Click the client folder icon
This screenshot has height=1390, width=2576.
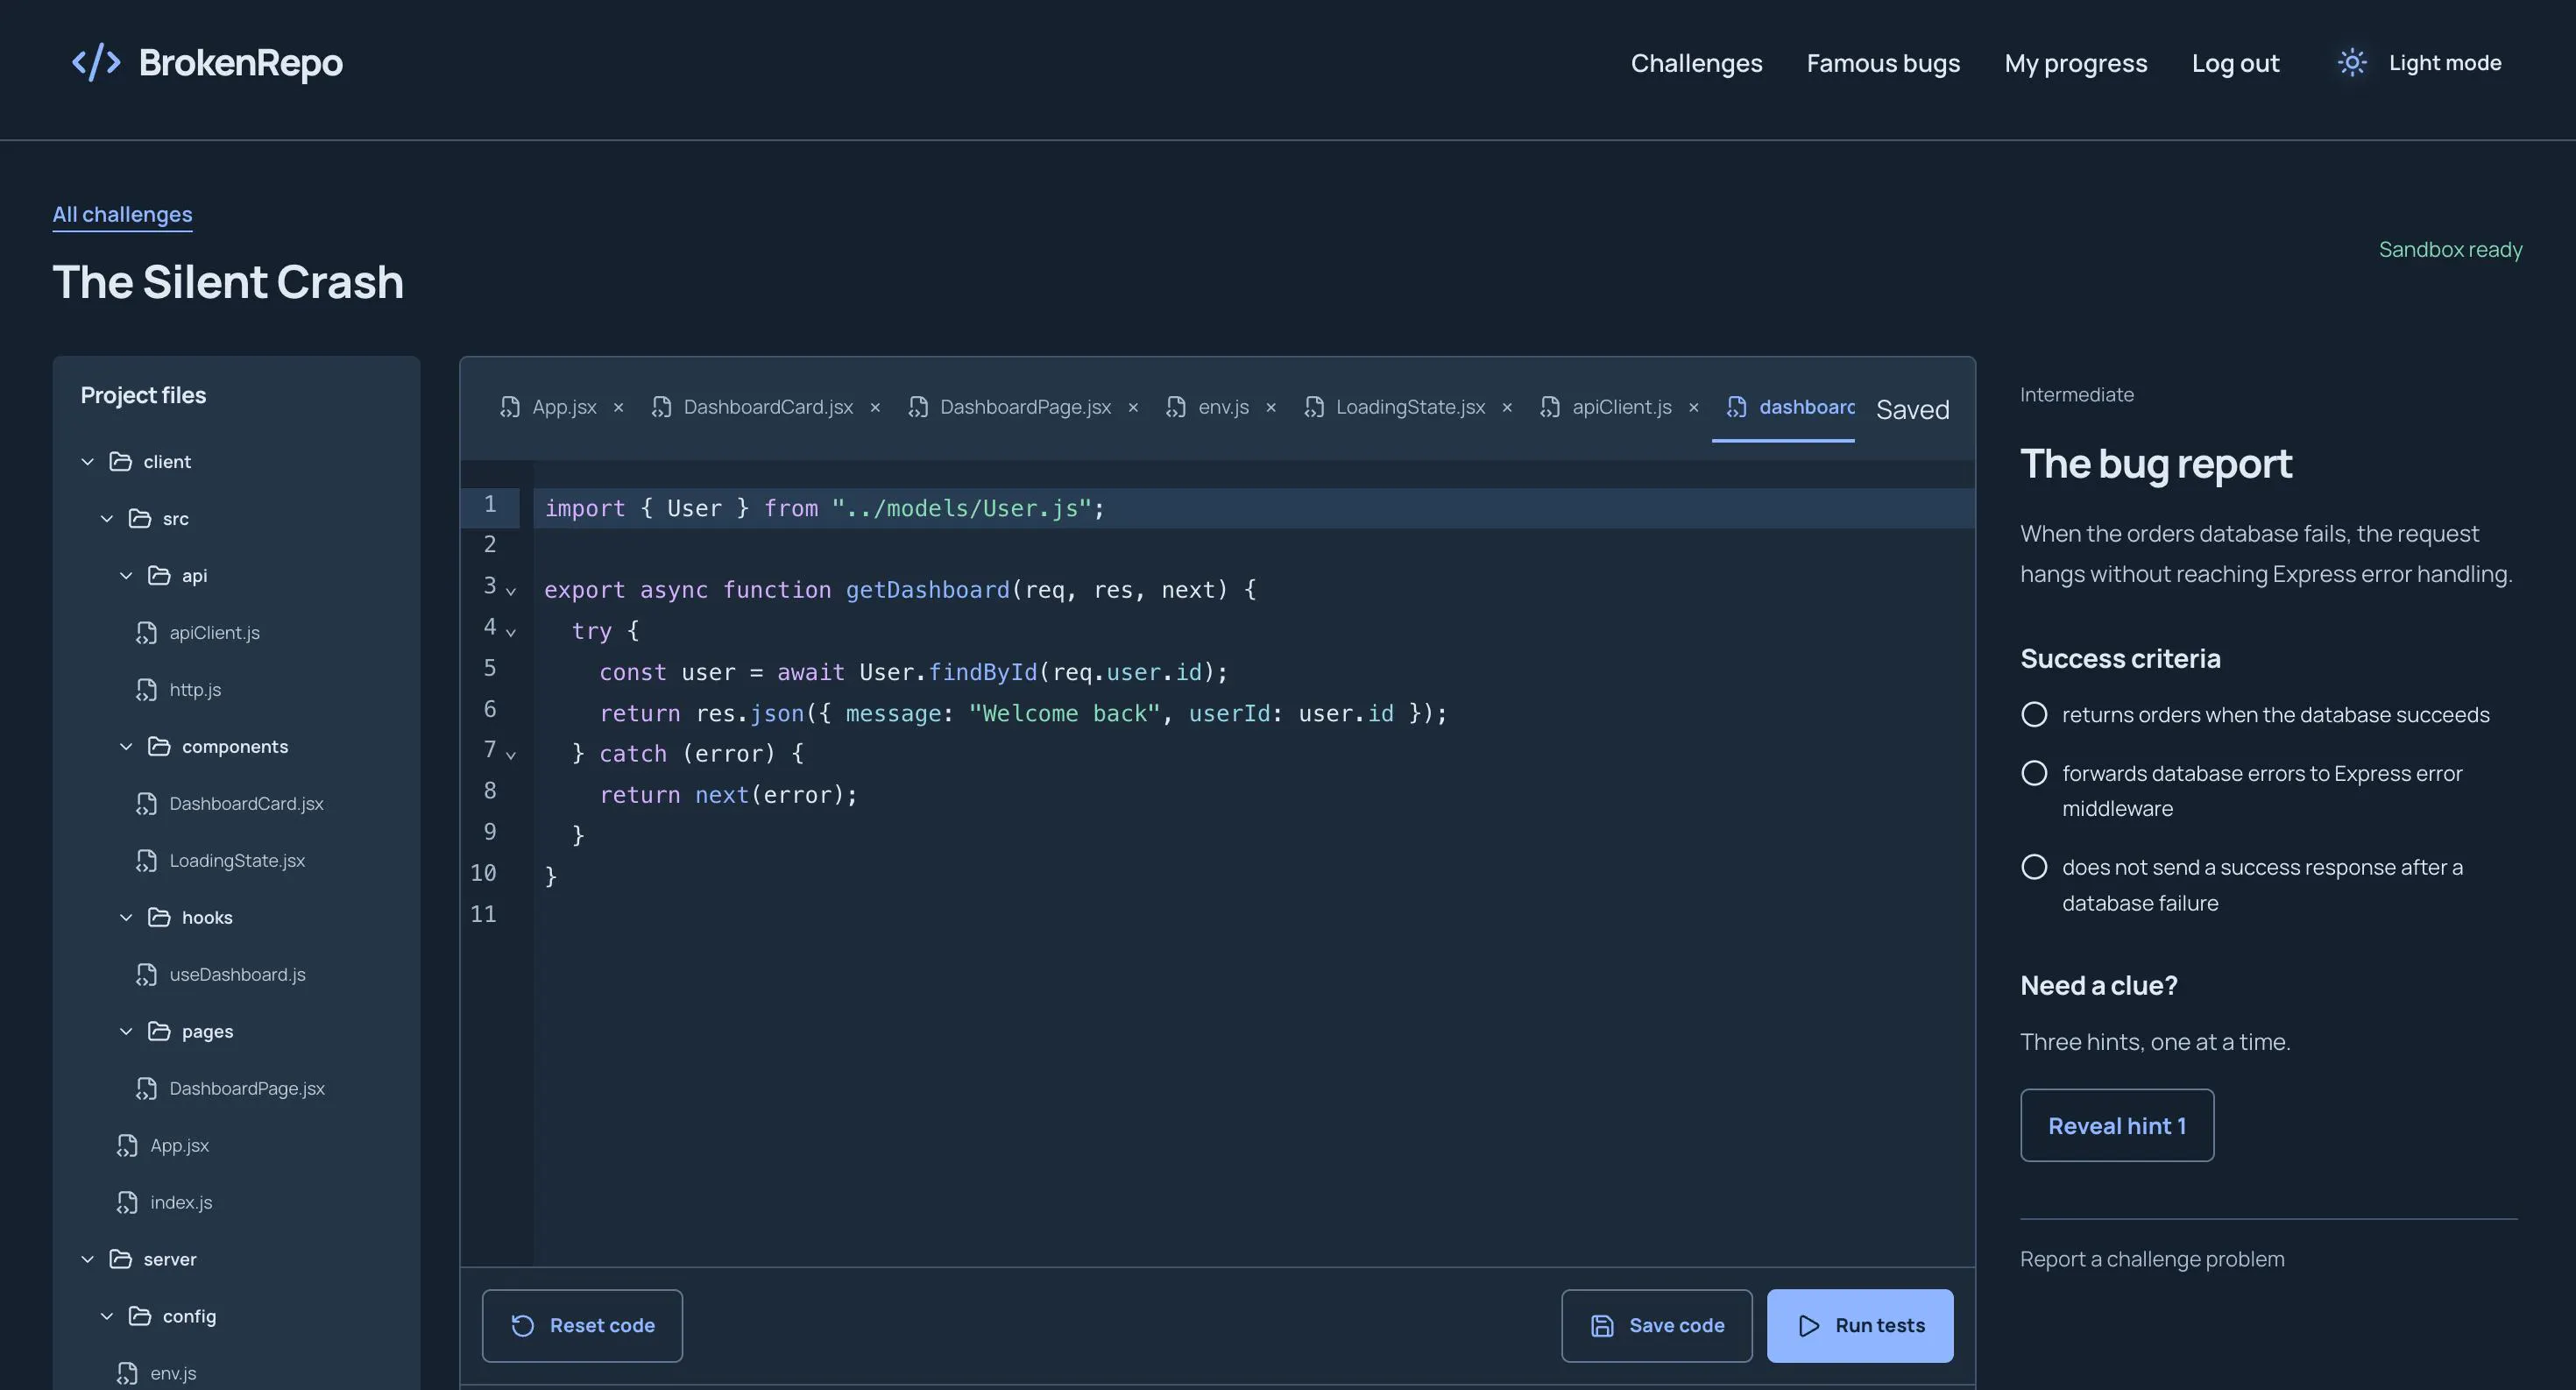pyautogui.click(x=121, y=461)
